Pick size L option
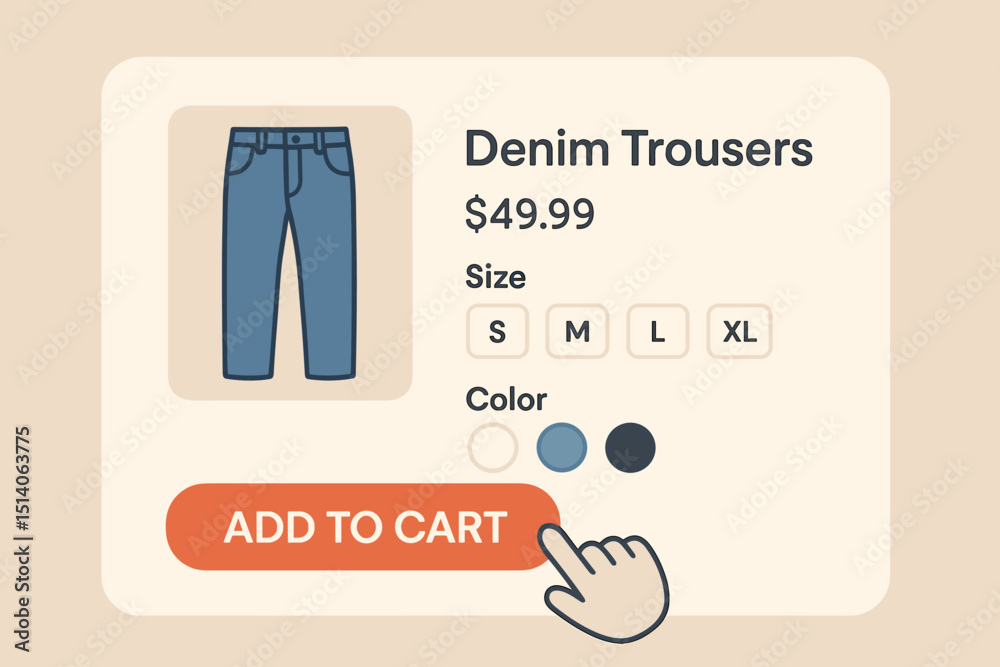The image size is (1000, 667). pos(658,331)
